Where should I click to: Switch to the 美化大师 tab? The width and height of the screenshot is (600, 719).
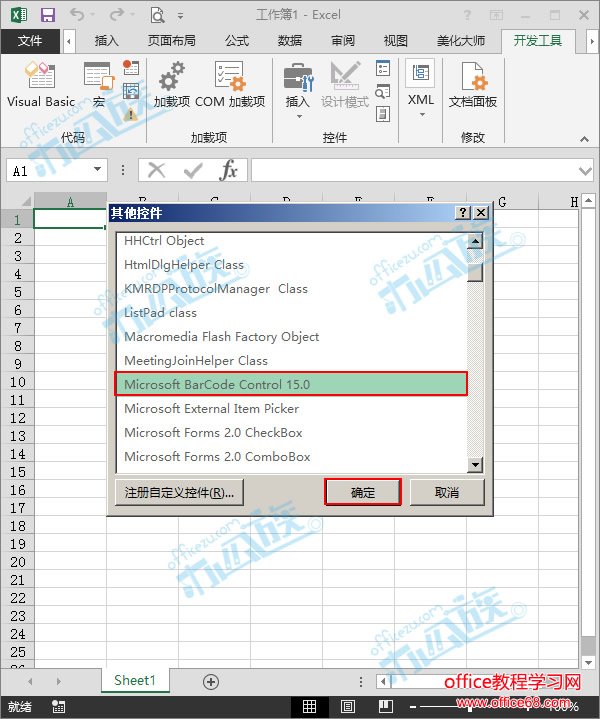pyautogui.click(x=461, y=41)
